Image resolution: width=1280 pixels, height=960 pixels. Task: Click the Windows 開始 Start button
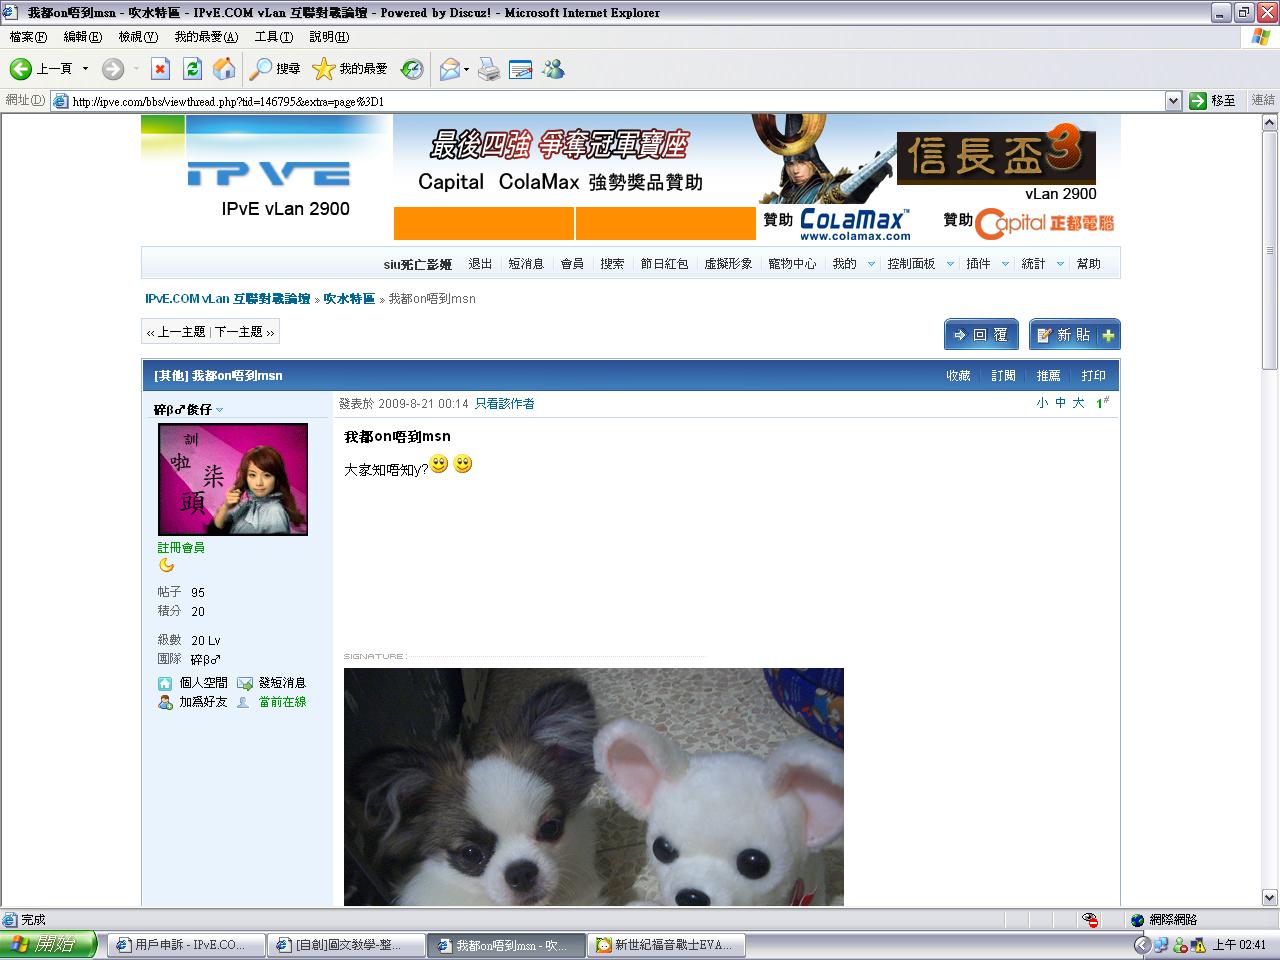pos(48,944)
